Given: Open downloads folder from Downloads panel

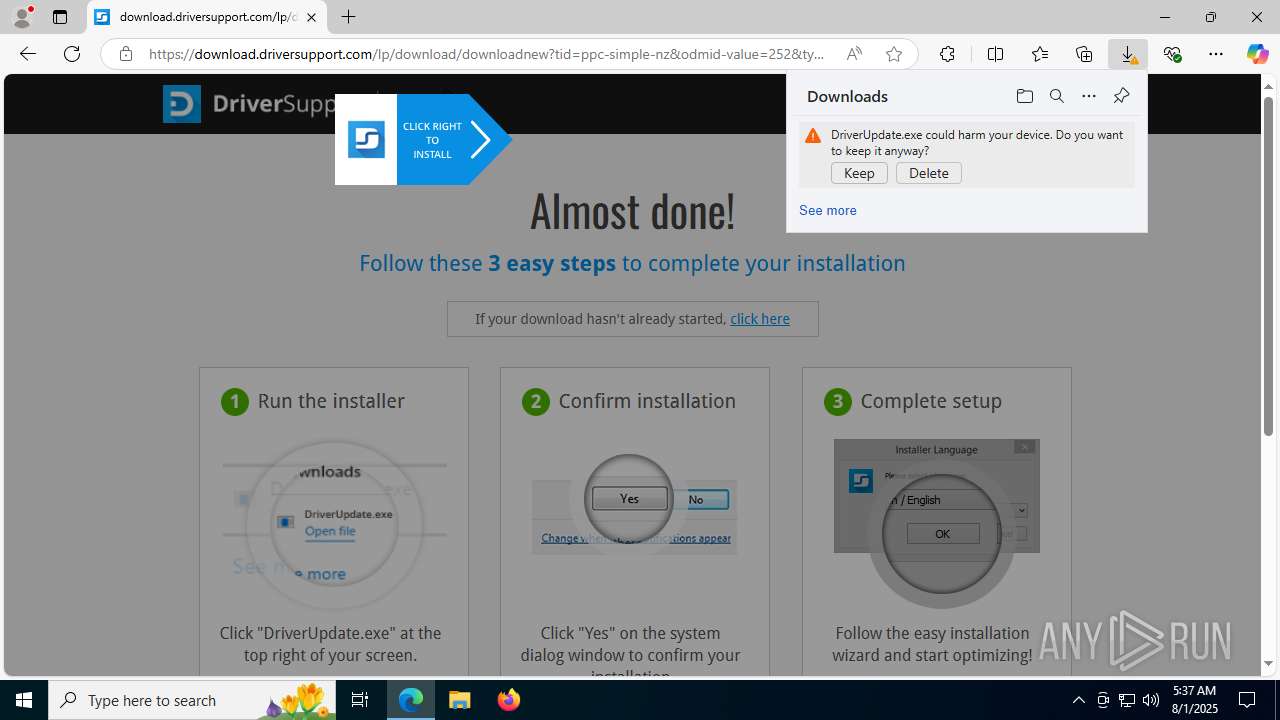Looking at the screenshot, I should pos(1024,96).
